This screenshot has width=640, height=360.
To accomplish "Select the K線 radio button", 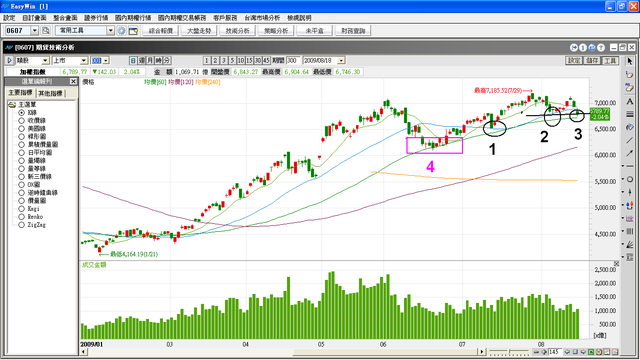I will [x=21, y=113].
